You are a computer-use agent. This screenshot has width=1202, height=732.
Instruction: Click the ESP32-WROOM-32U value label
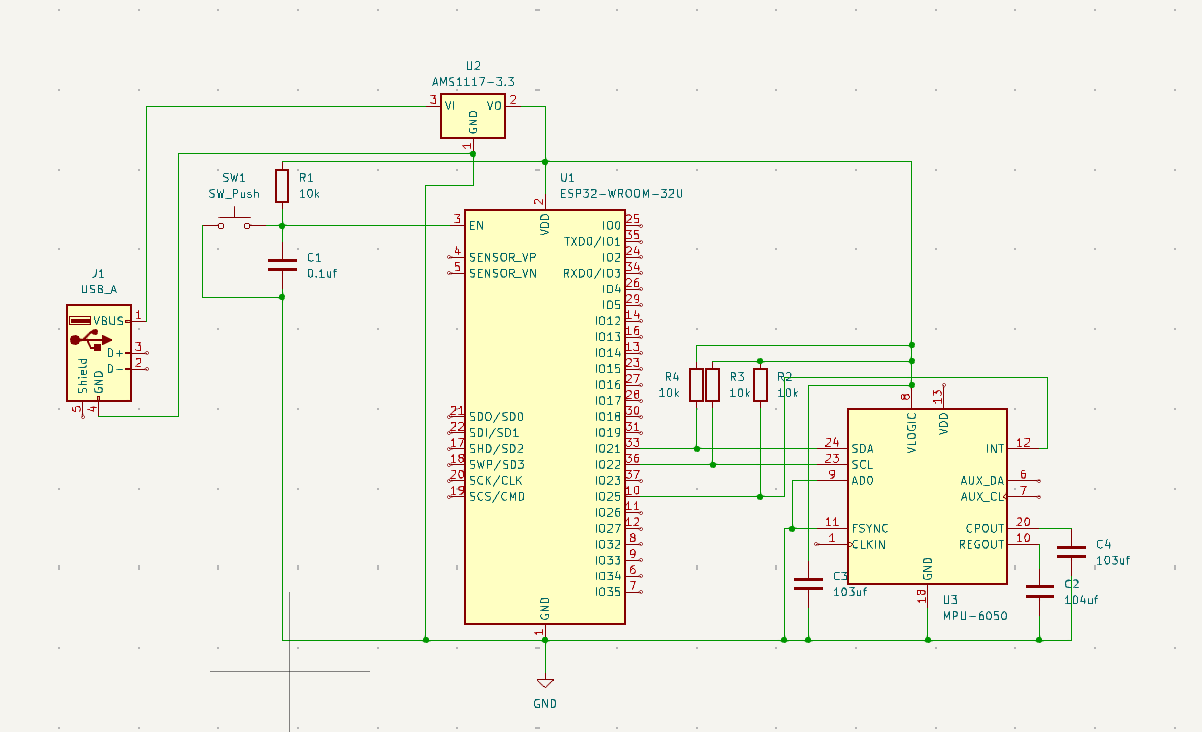[x=621, y=194]
